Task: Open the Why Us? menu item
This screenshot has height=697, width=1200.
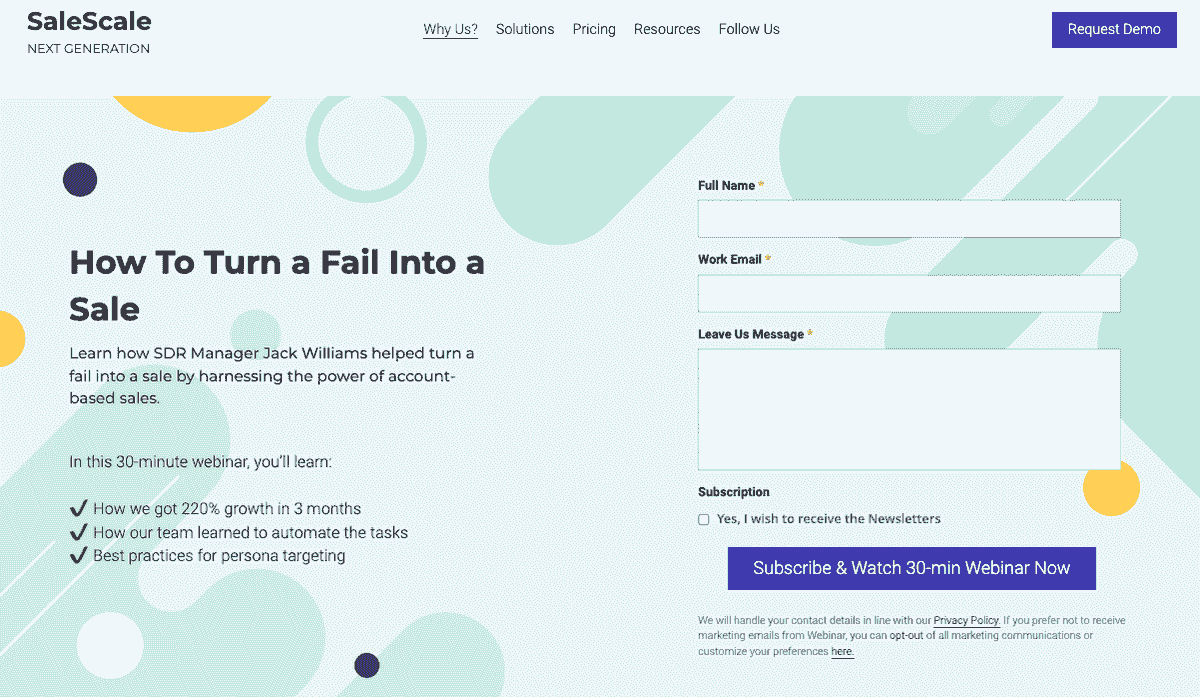Action: pos(450,29)
